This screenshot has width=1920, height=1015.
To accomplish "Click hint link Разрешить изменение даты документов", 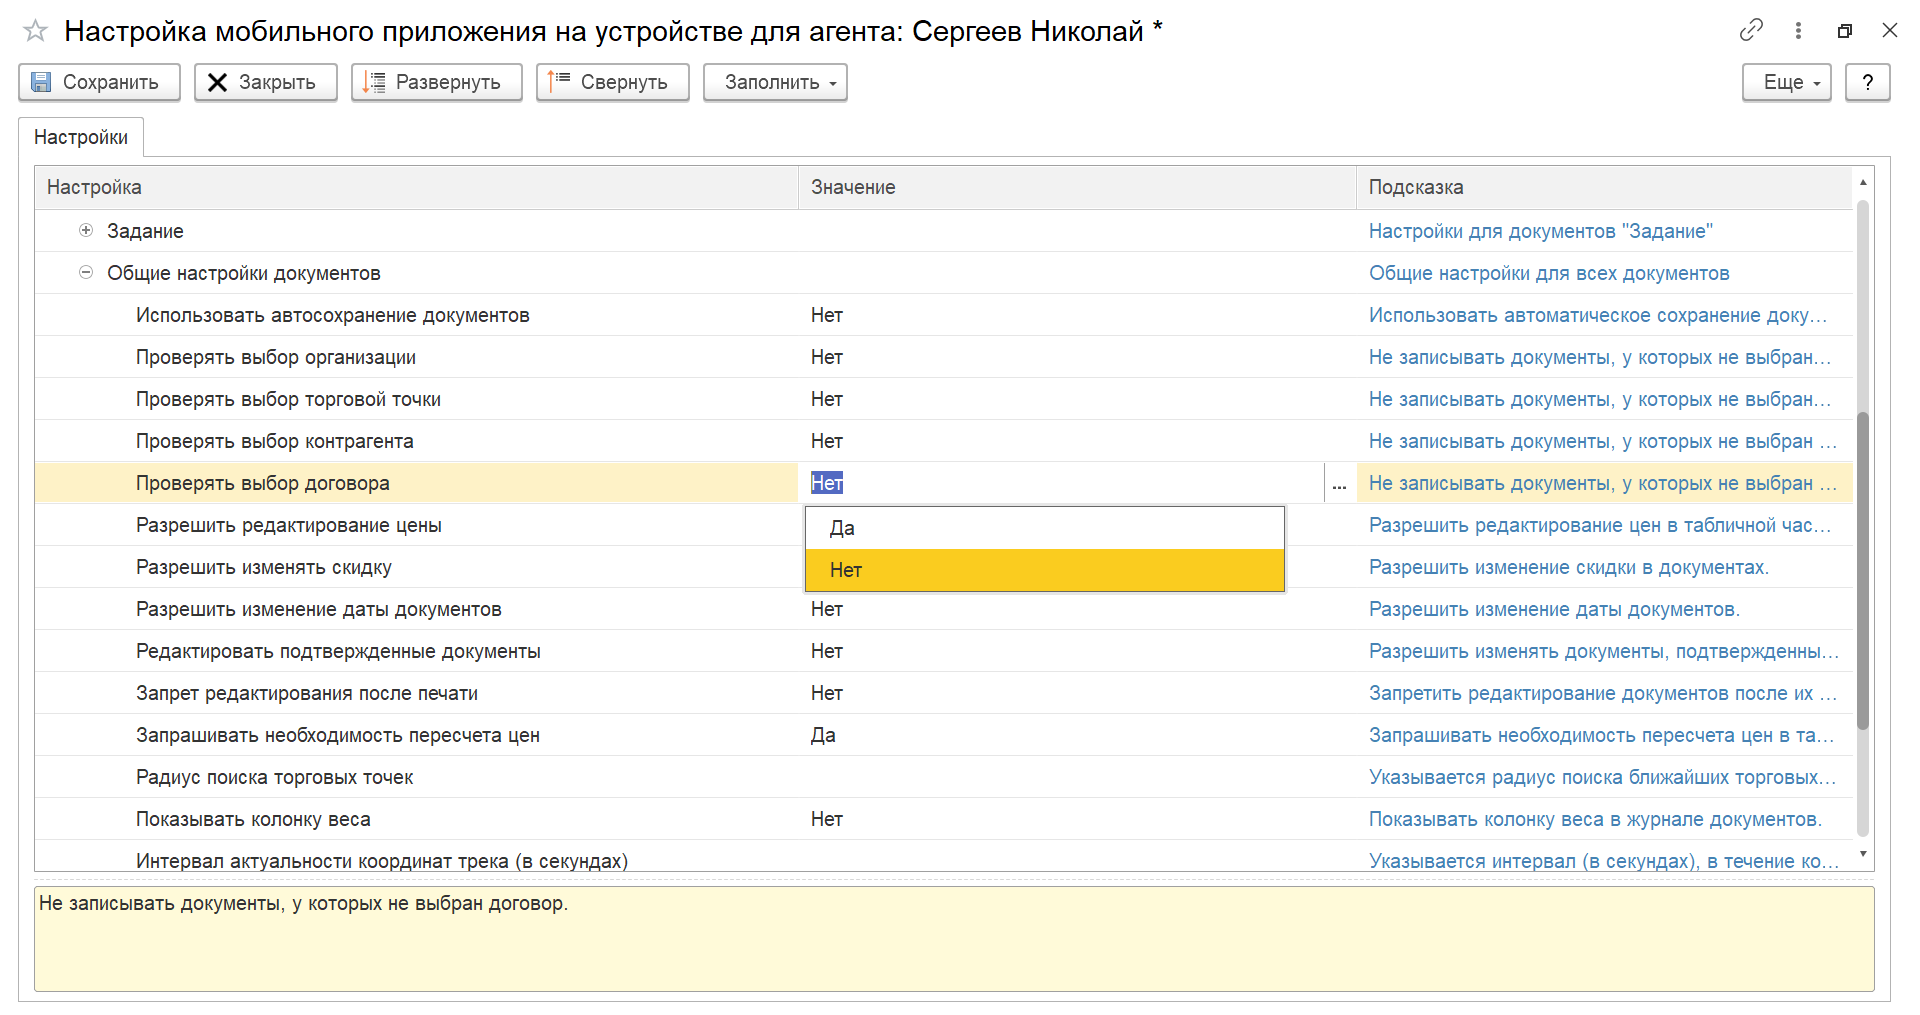I will (1554, 609).
